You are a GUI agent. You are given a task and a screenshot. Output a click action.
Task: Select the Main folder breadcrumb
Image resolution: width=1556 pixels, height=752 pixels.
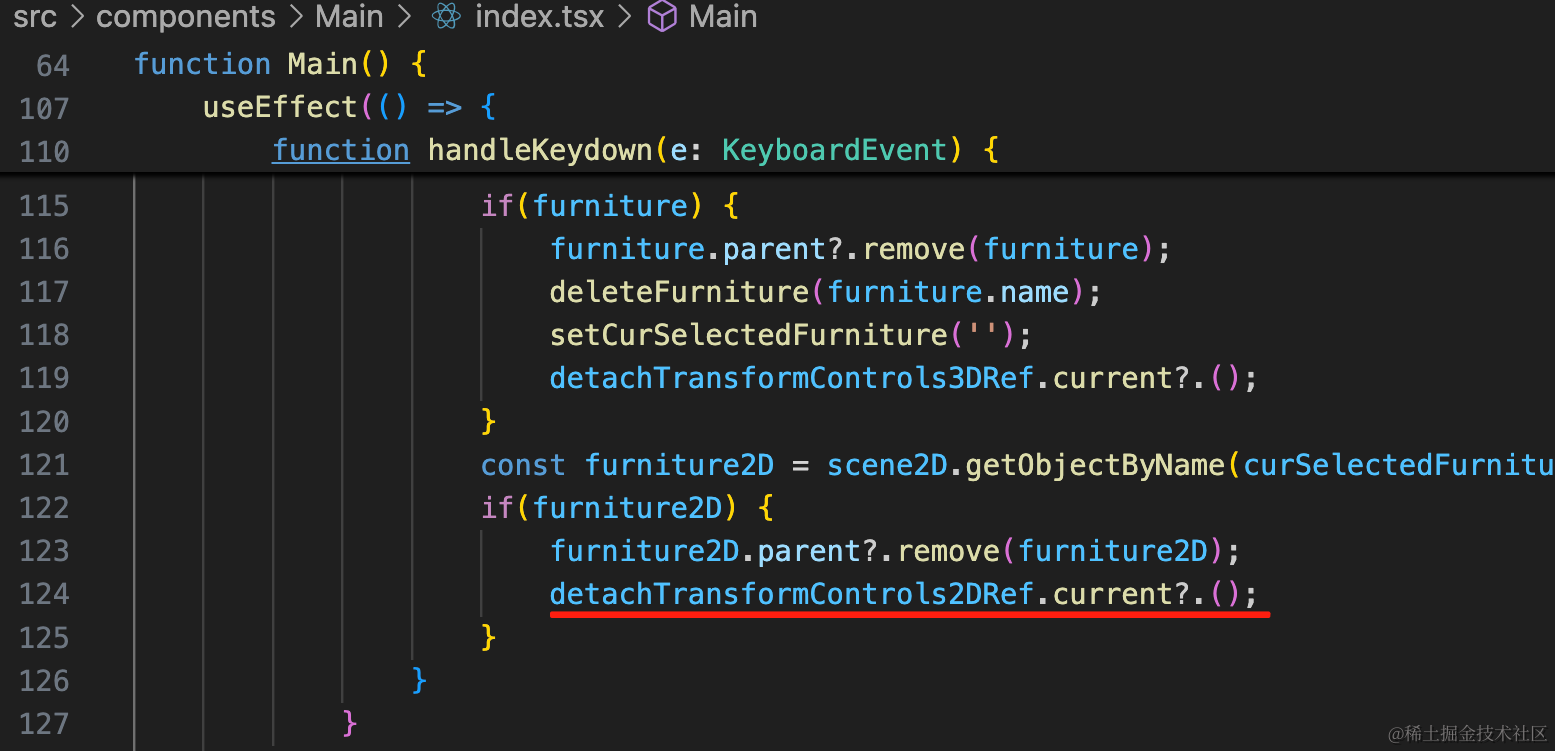[x=349, y=17]
